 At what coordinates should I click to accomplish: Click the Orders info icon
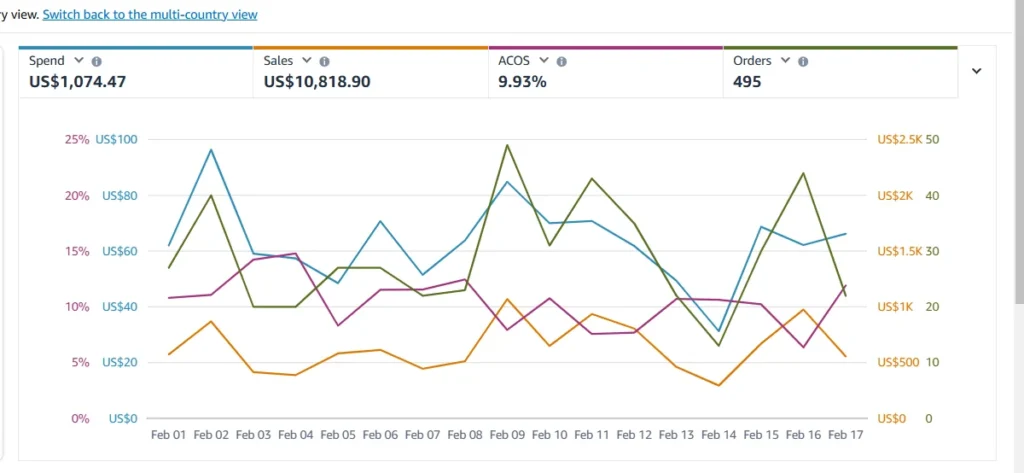(x=804, y=61)
